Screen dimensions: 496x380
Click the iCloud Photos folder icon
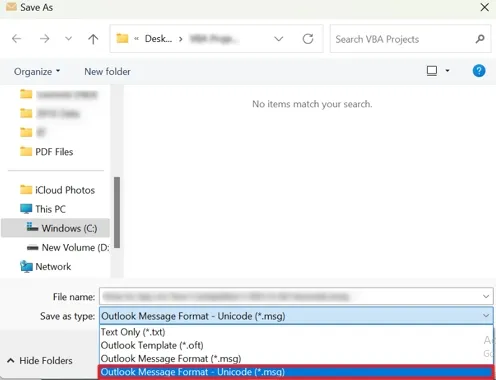pyautogui.click(x=26, y=189)
